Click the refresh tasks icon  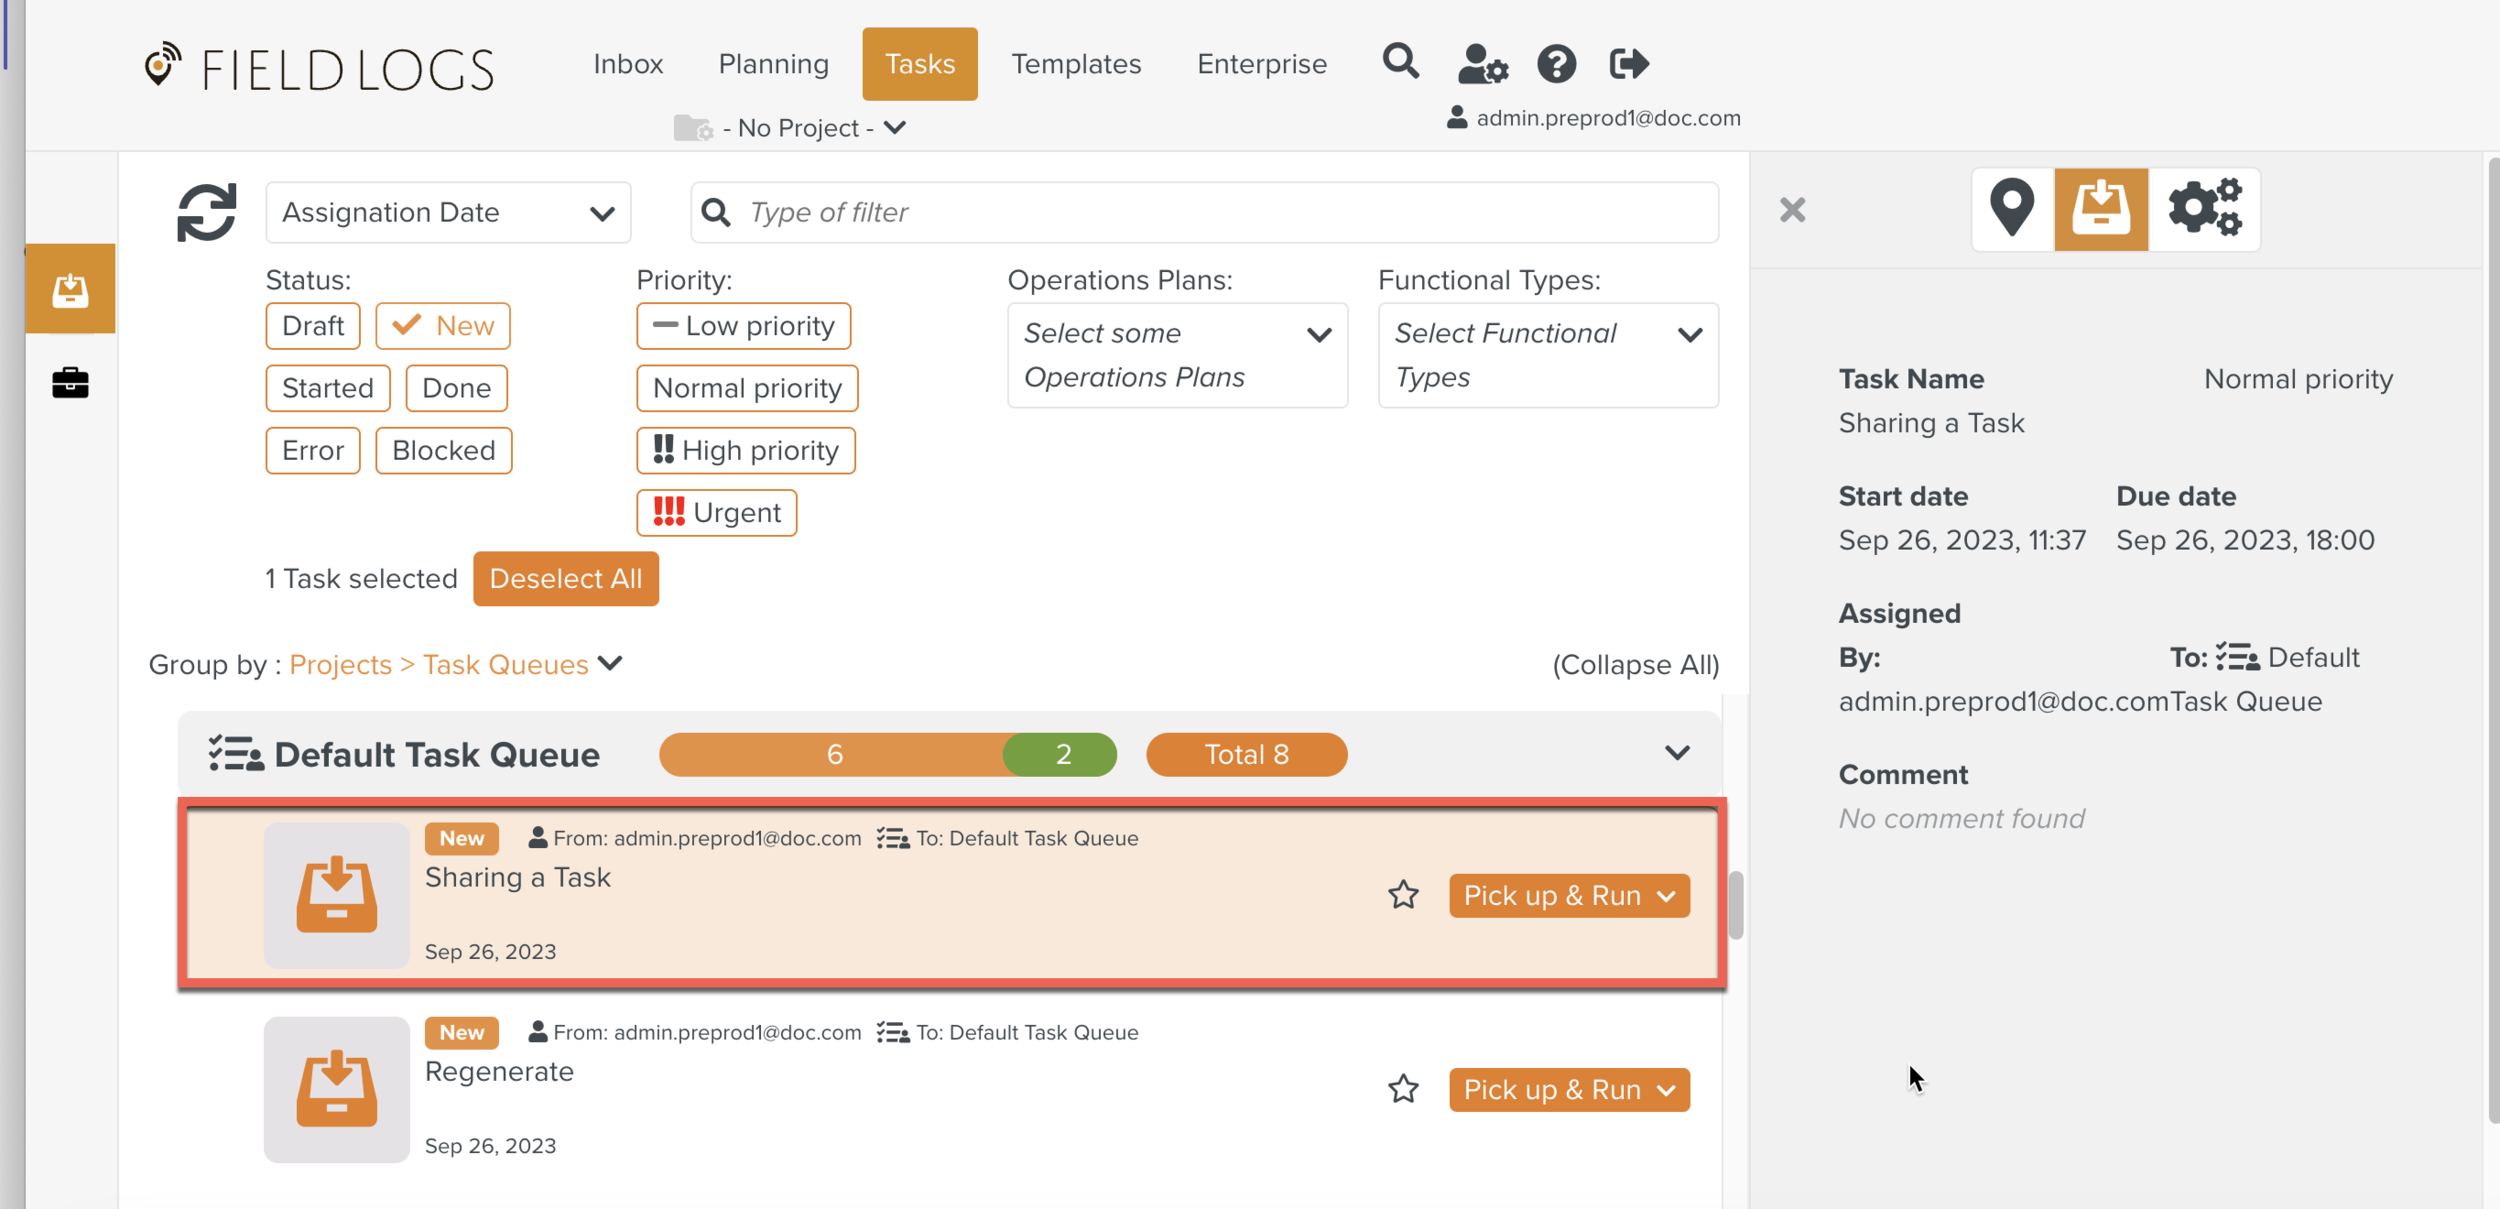coord(206,212)
